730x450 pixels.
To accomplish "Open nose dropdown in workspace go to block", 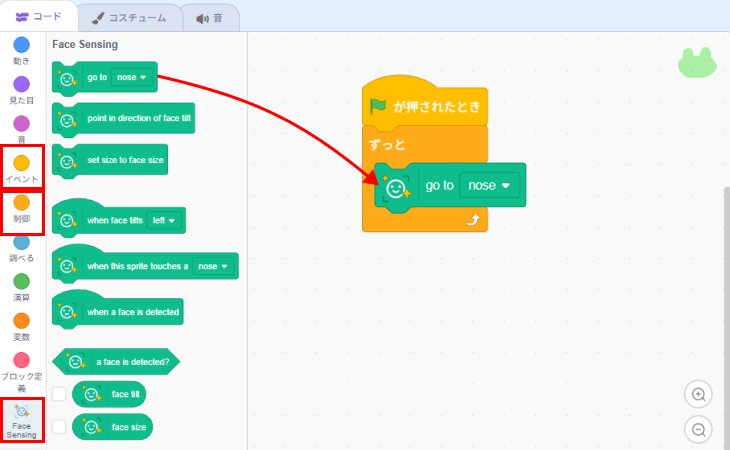I will coord(489,186).
